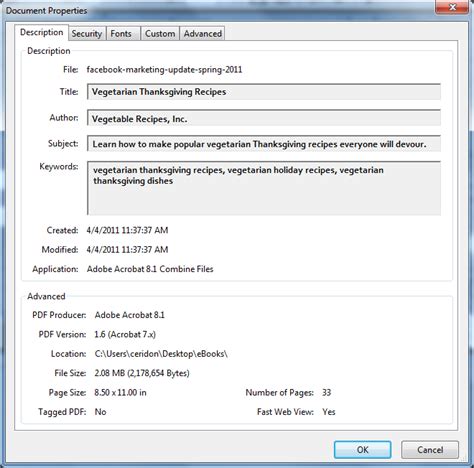Close the Document Properties dialog
This screenshot has height=468, width=474.
452,7
